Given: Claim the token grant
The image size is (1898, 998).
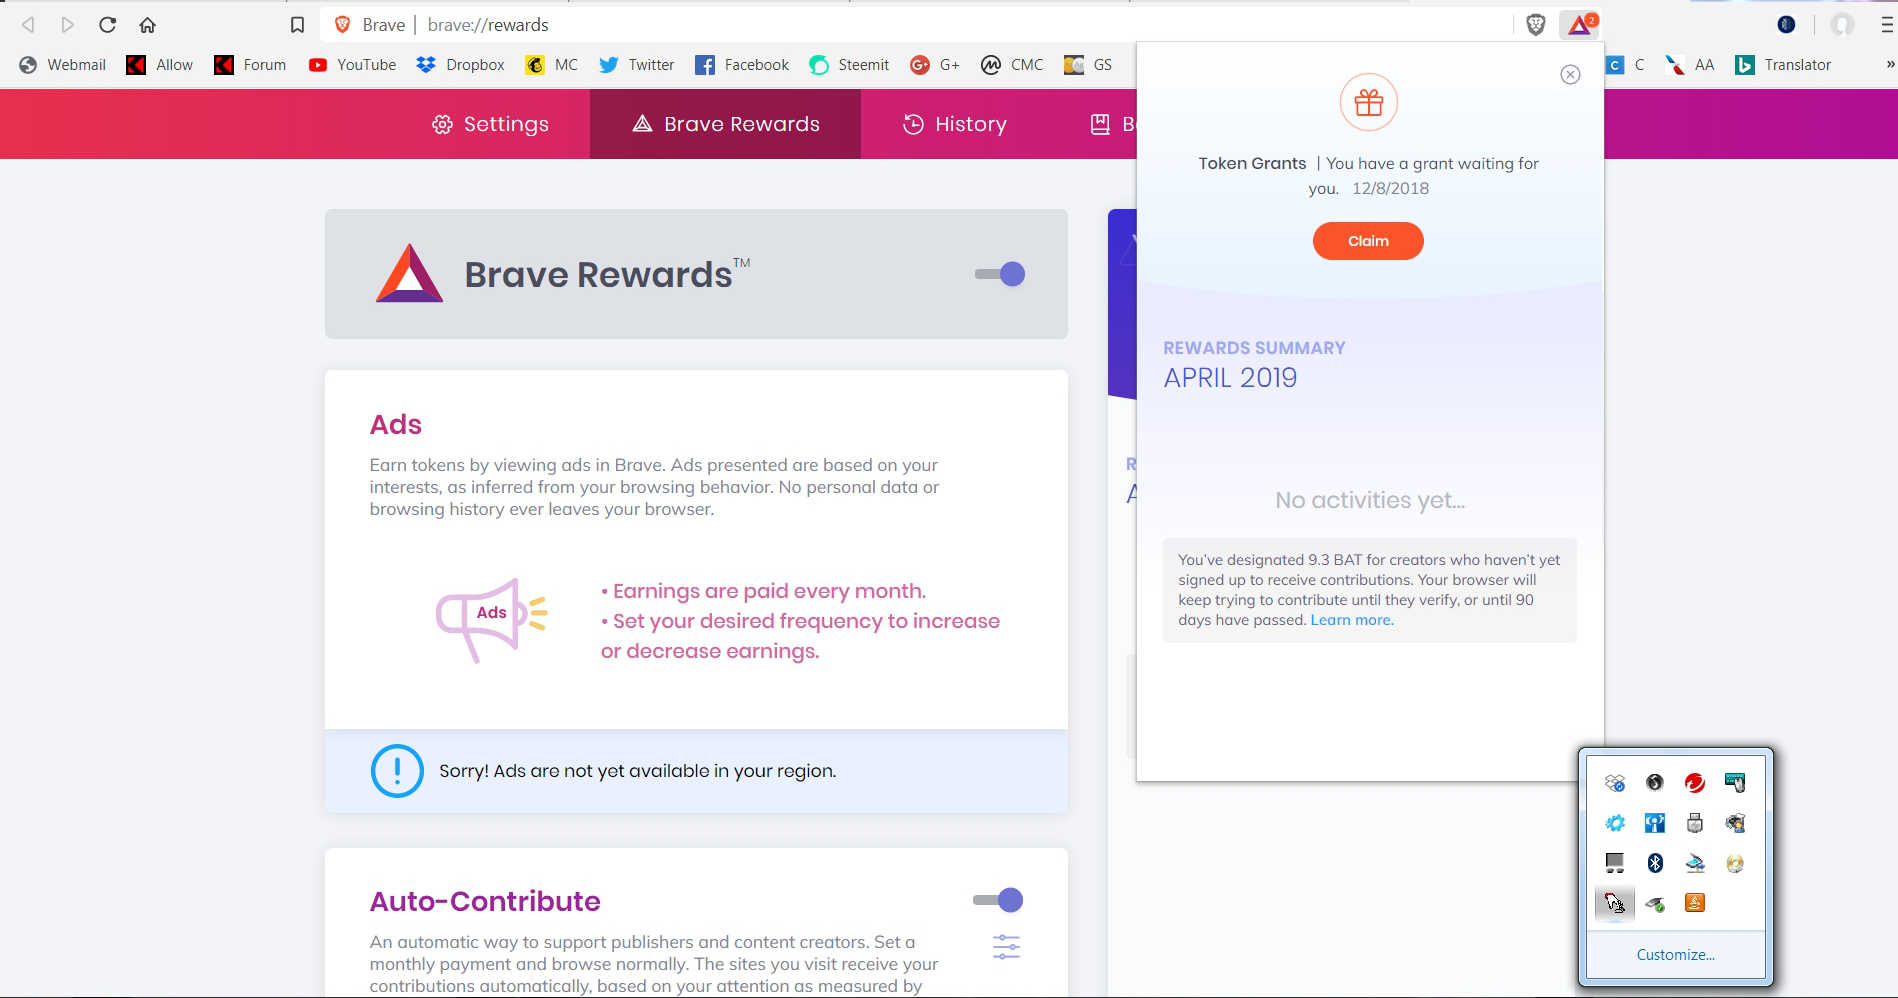Looking at the screenshot, I should point(1368,241).
